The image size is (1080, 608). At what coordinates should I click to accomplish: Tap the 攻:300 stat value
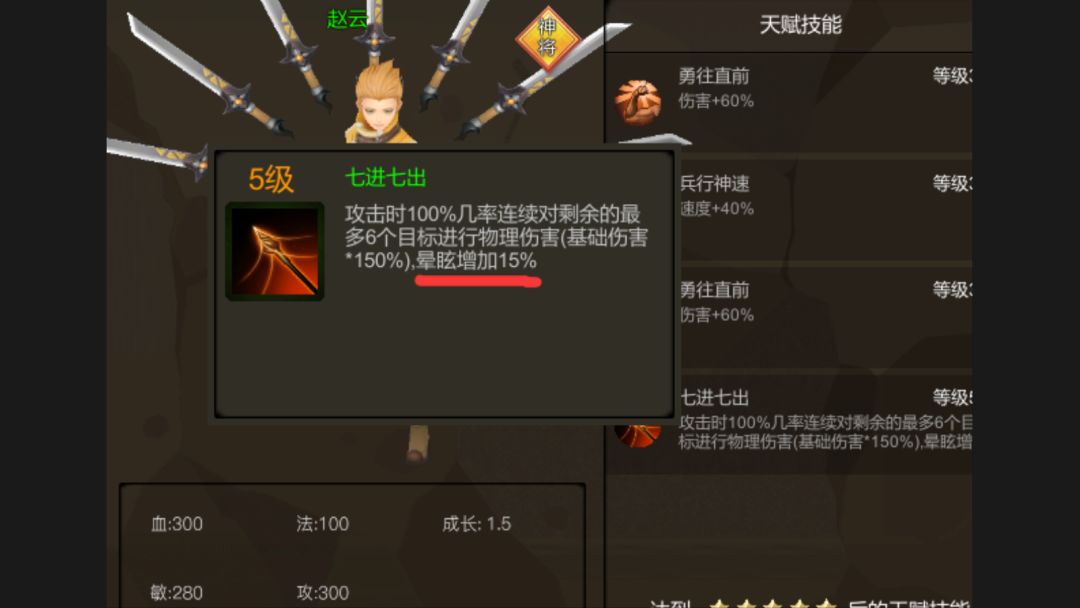pos(322,593)
